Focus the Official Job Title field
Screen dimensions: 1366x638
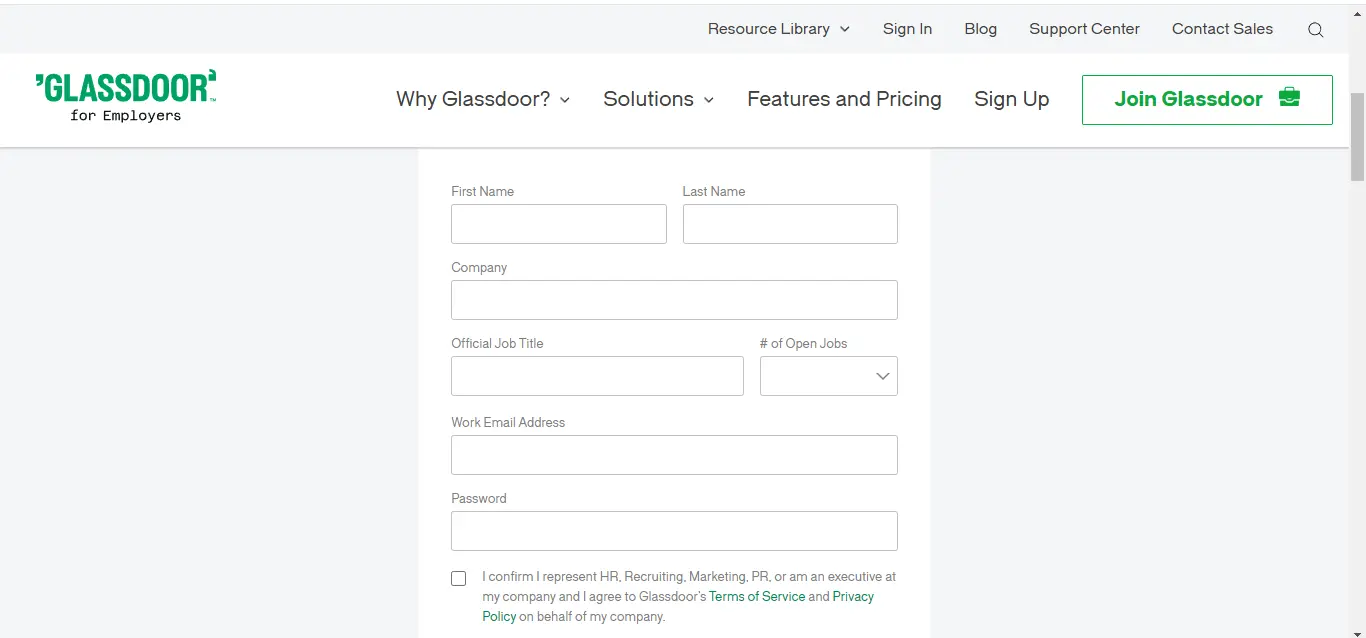pos(597,376)
